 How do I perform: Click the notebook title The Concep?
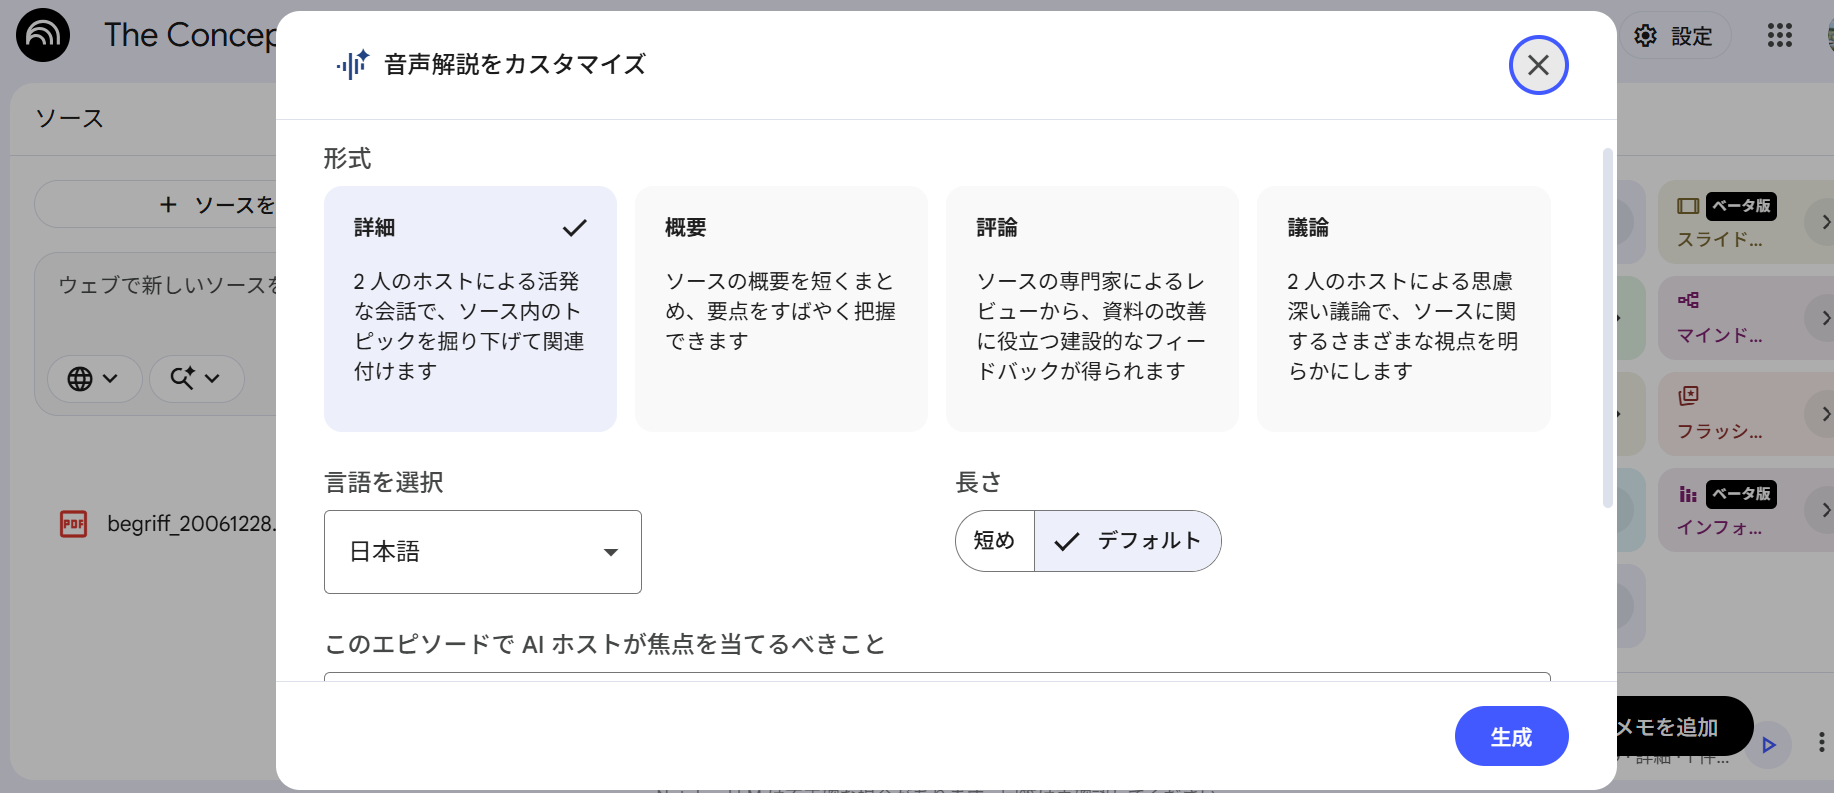tap(190, 35)
